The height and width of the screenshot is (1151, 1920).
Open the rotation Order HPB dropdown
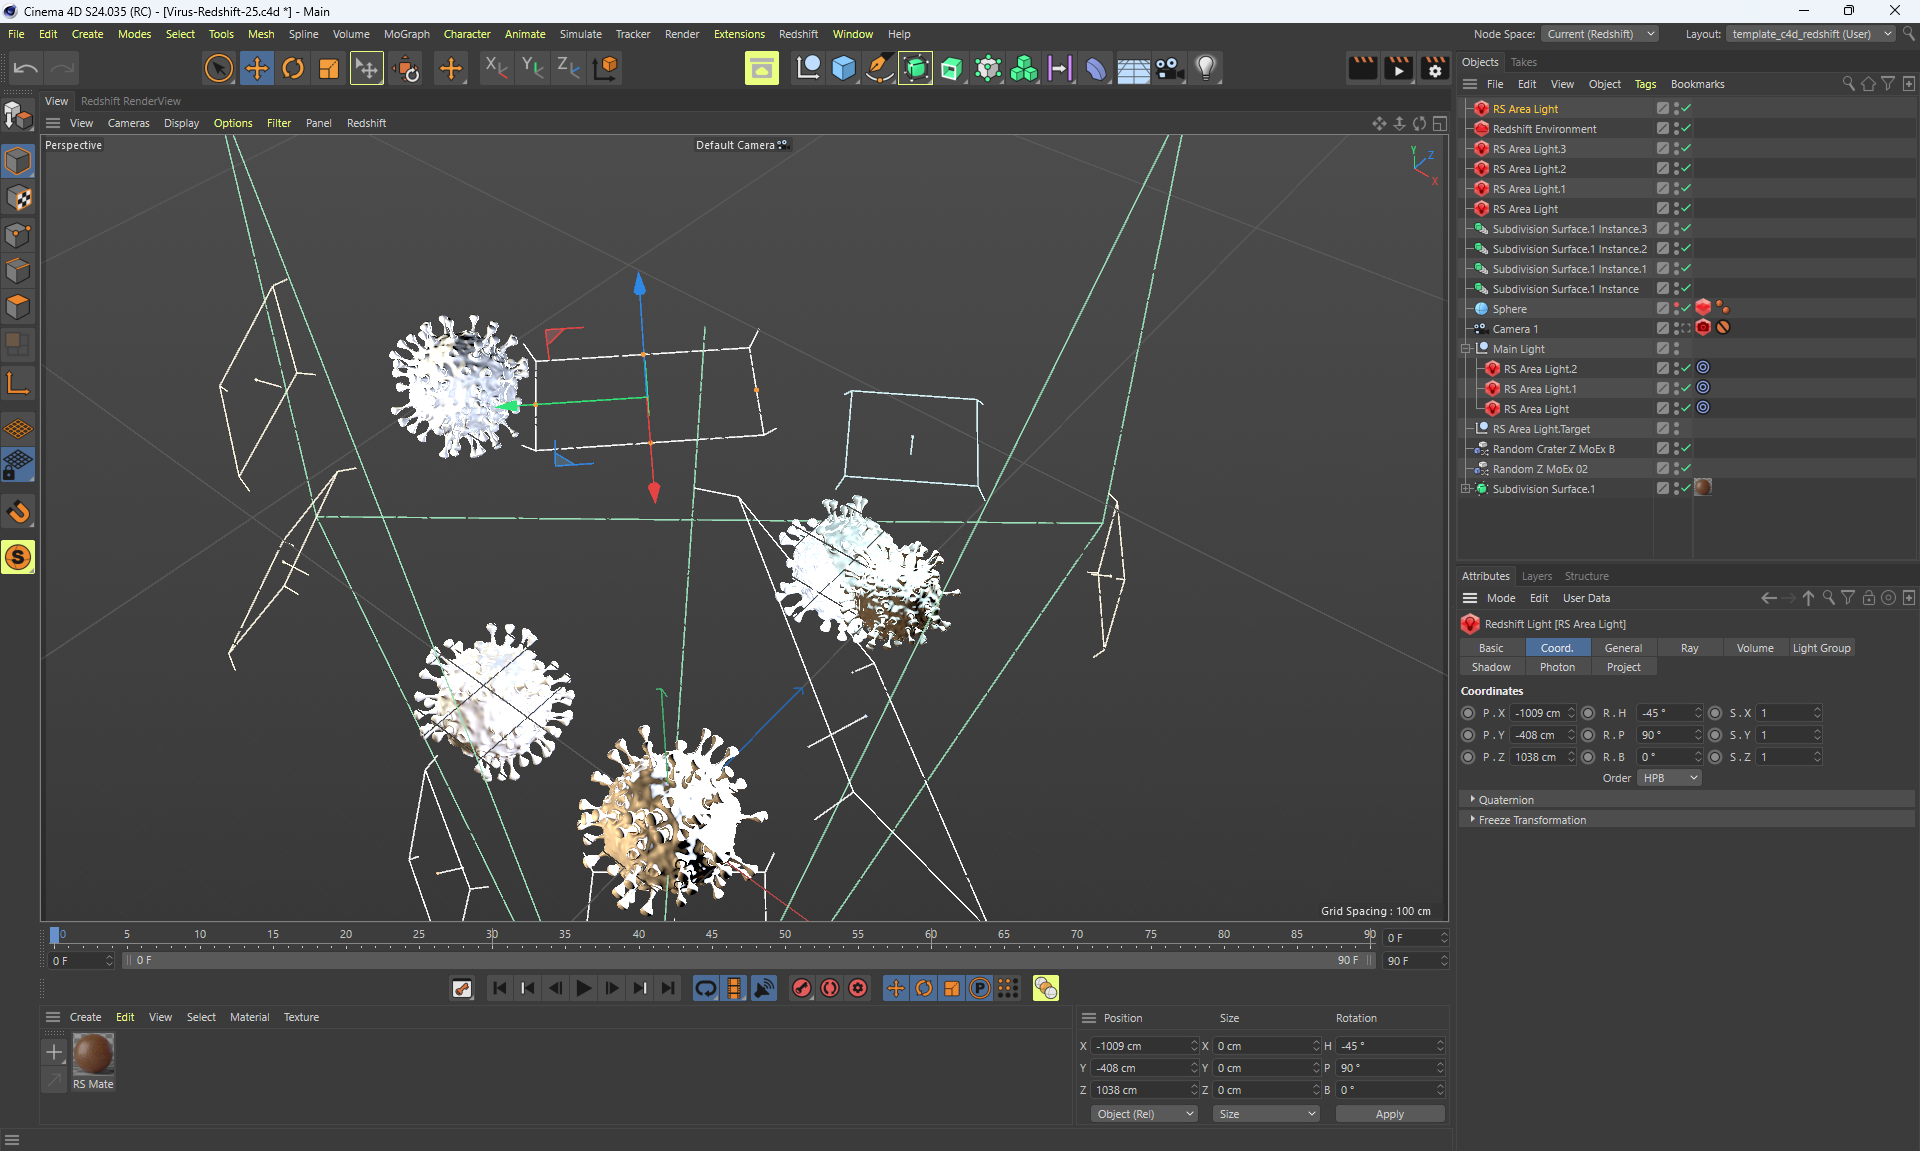click(1669, 778)
